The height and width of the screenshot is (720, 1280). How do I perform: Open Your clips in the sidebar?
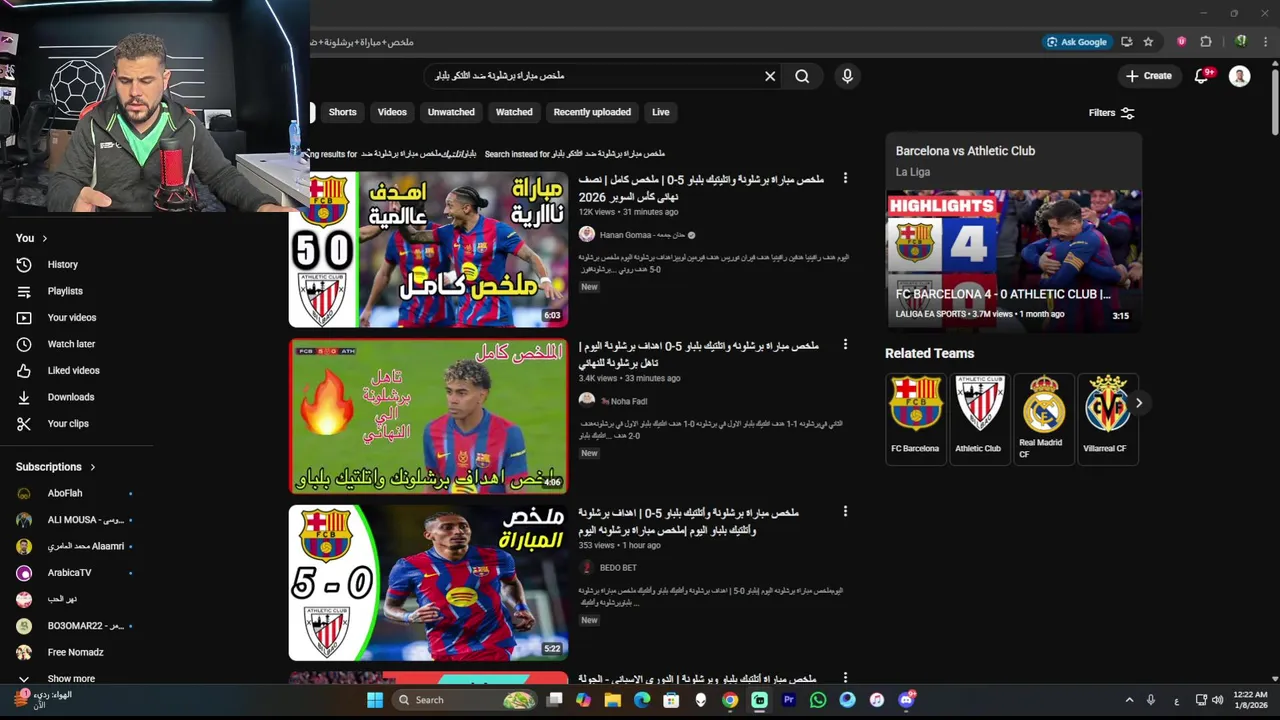(68, 423)
